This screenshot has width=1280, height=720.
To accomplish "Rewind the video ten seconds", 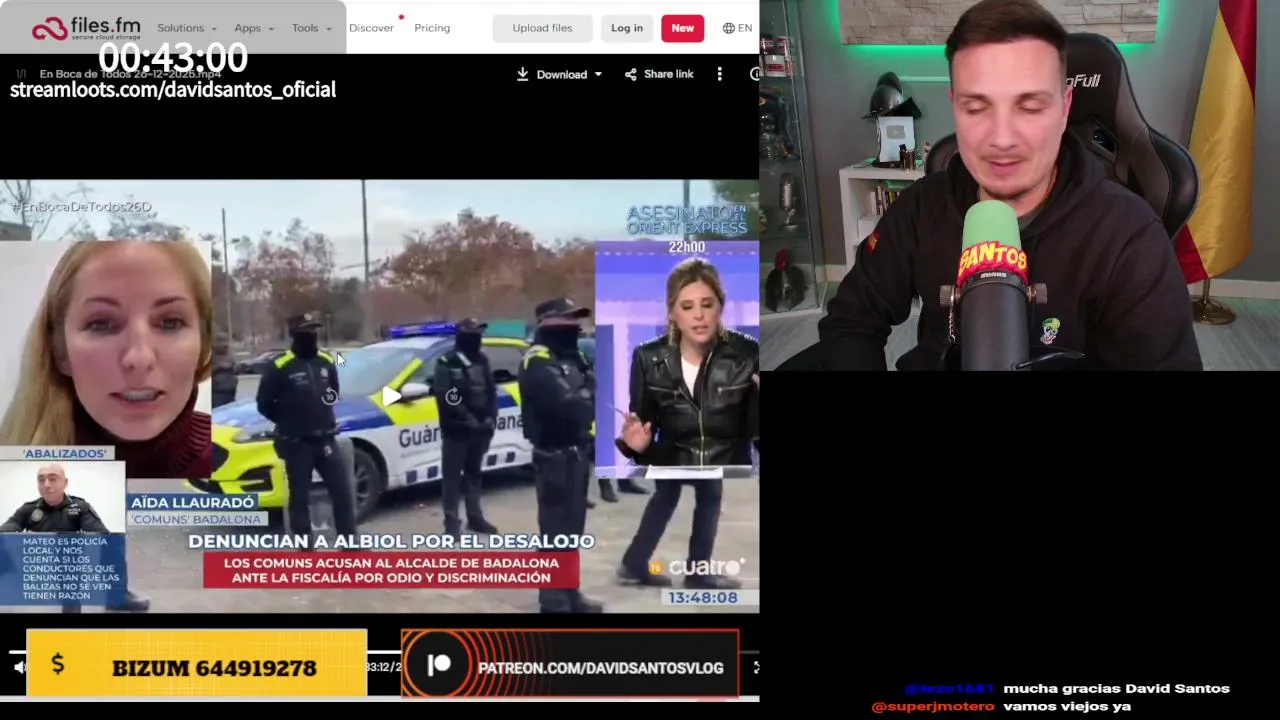I will (329, 397).
